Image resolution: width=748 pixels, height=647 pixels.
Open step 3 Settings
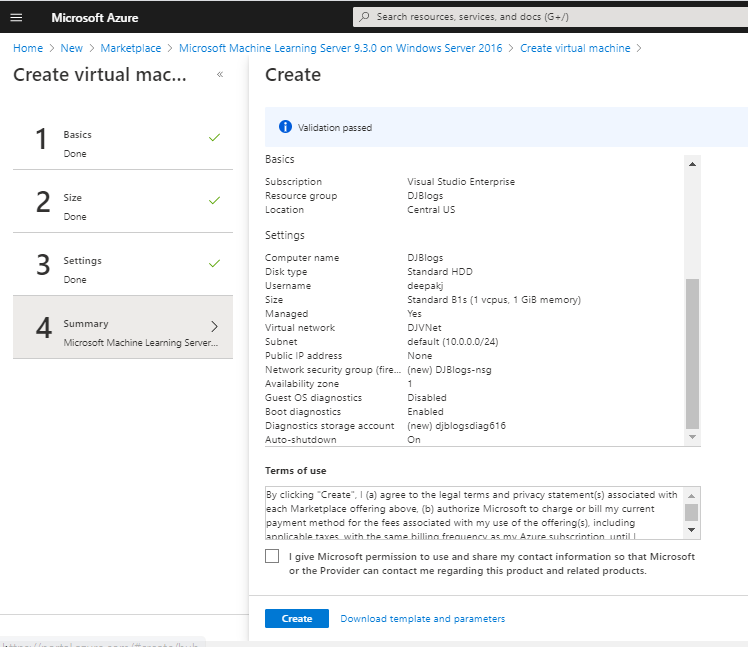[123, 264]
